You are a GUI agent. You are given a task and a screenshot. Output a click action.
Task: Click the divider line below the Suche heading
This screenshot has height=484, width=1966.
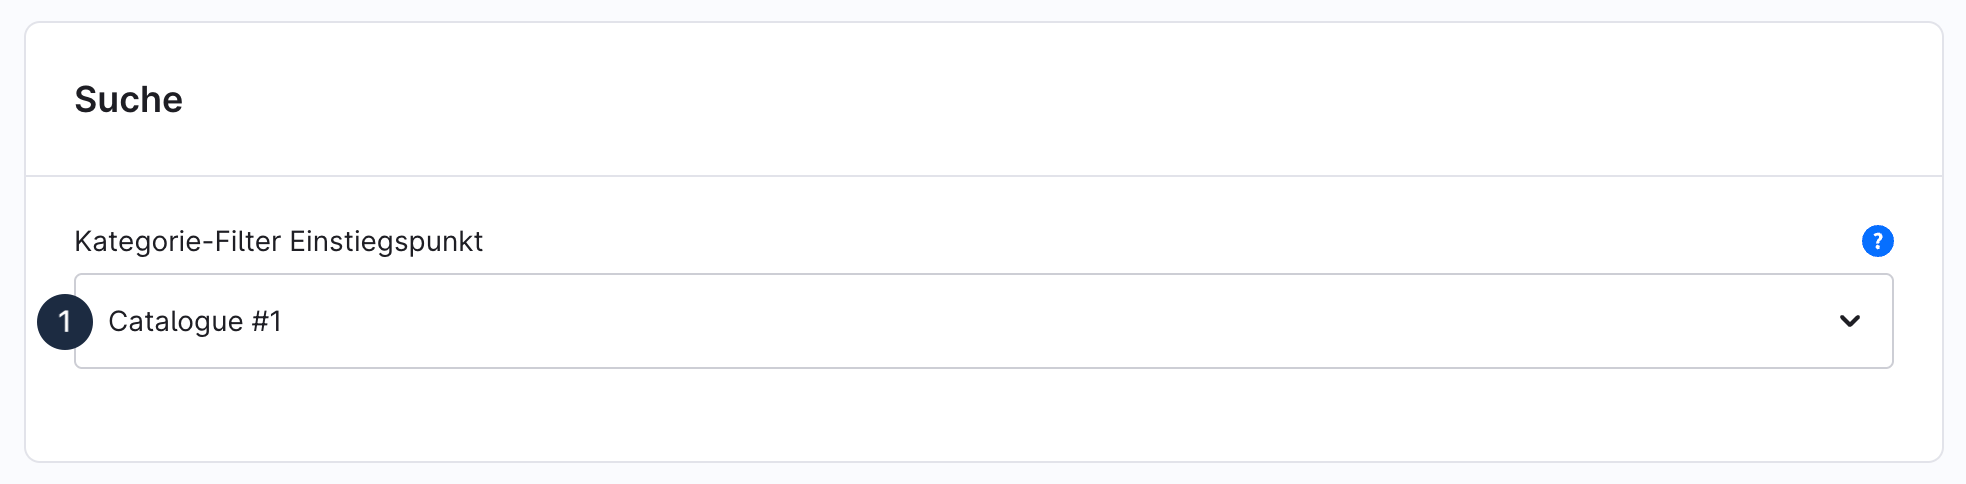coord(983,176)
